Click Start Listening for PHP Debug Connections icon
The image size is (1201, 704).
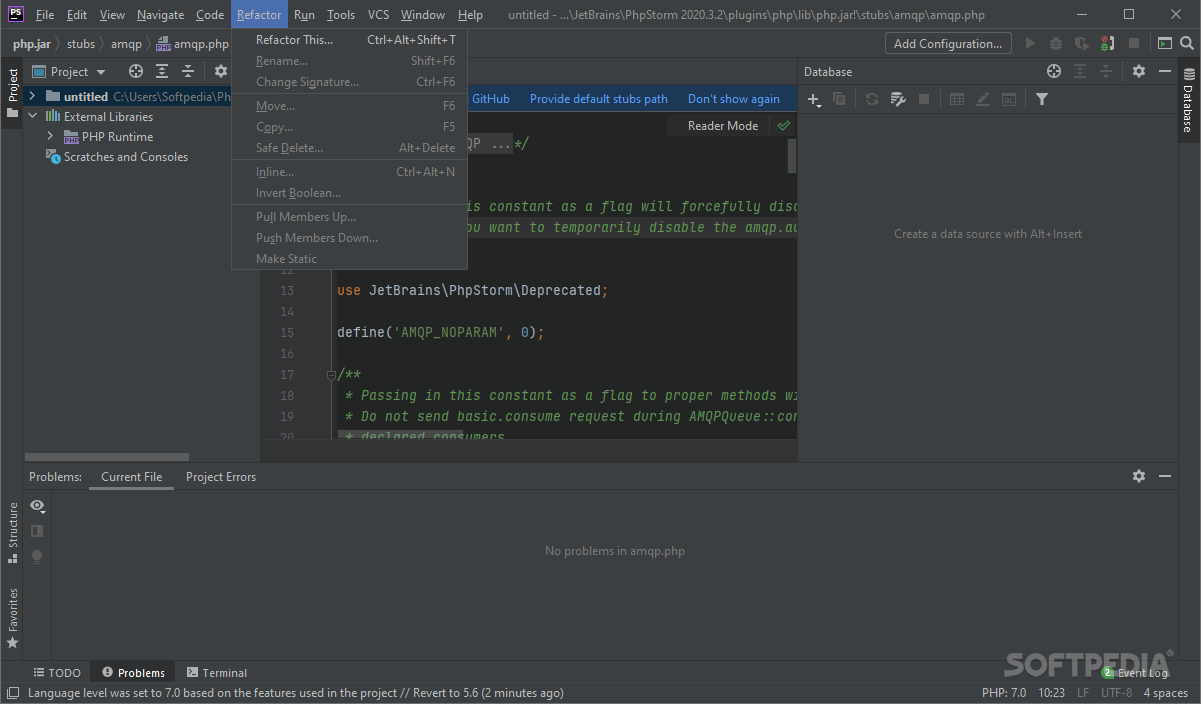click(1107, 43)
